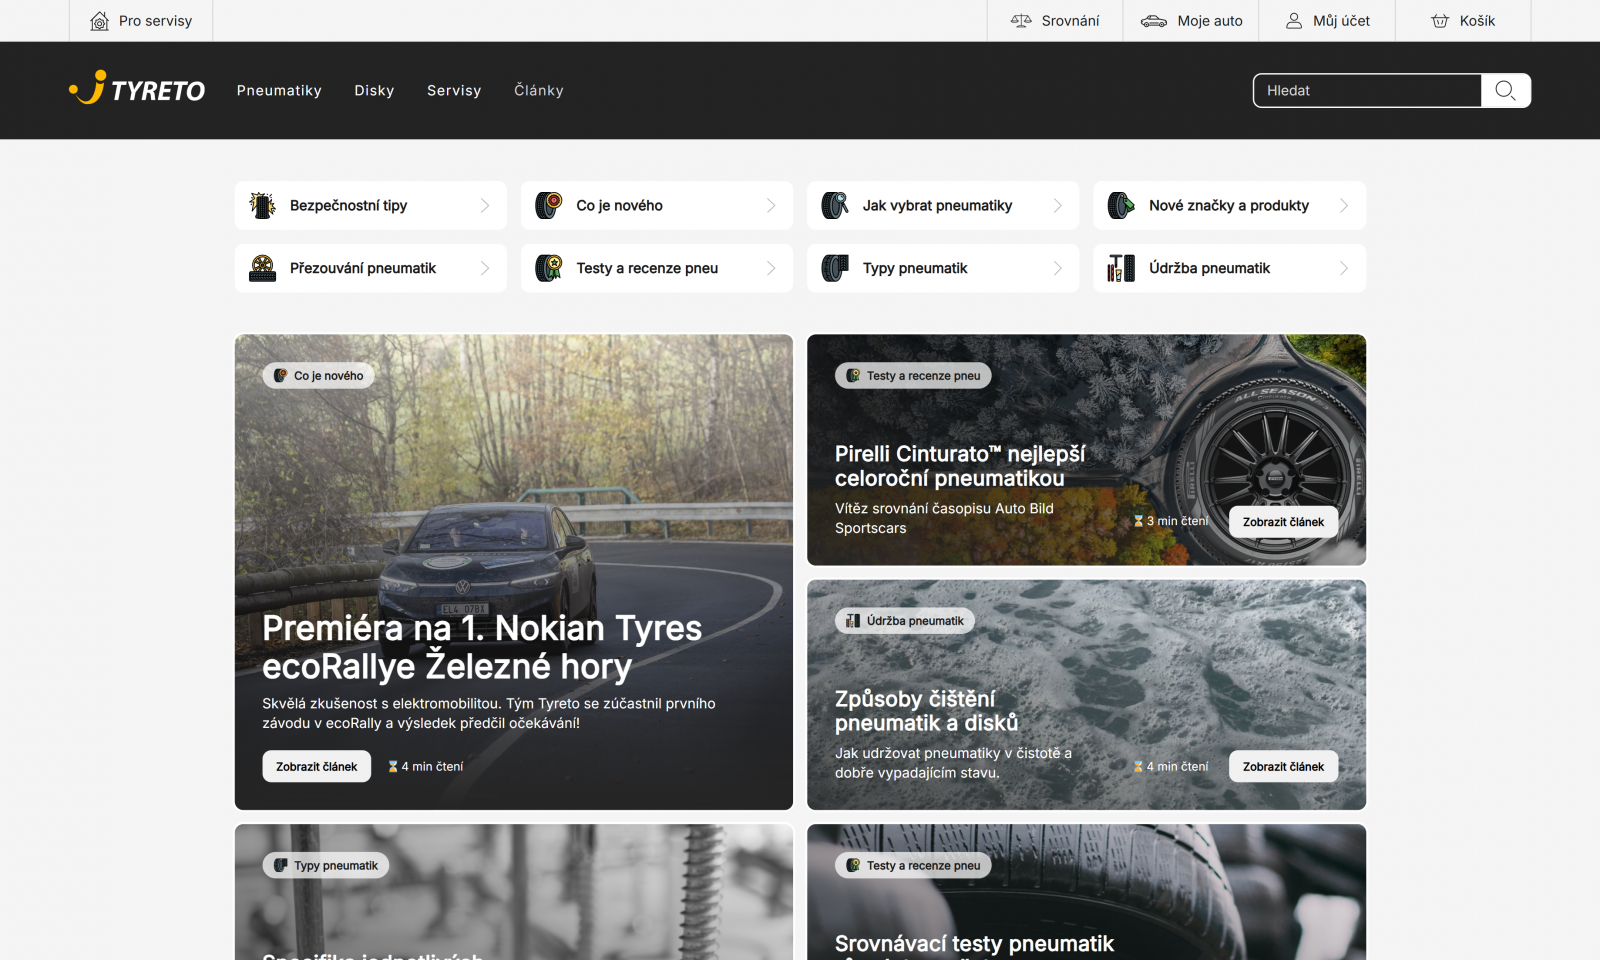The width and height of the screenshot is (1600, 960).
Task: Click the Testy a recenze pneu tile icon
Action: pos(549,268)
